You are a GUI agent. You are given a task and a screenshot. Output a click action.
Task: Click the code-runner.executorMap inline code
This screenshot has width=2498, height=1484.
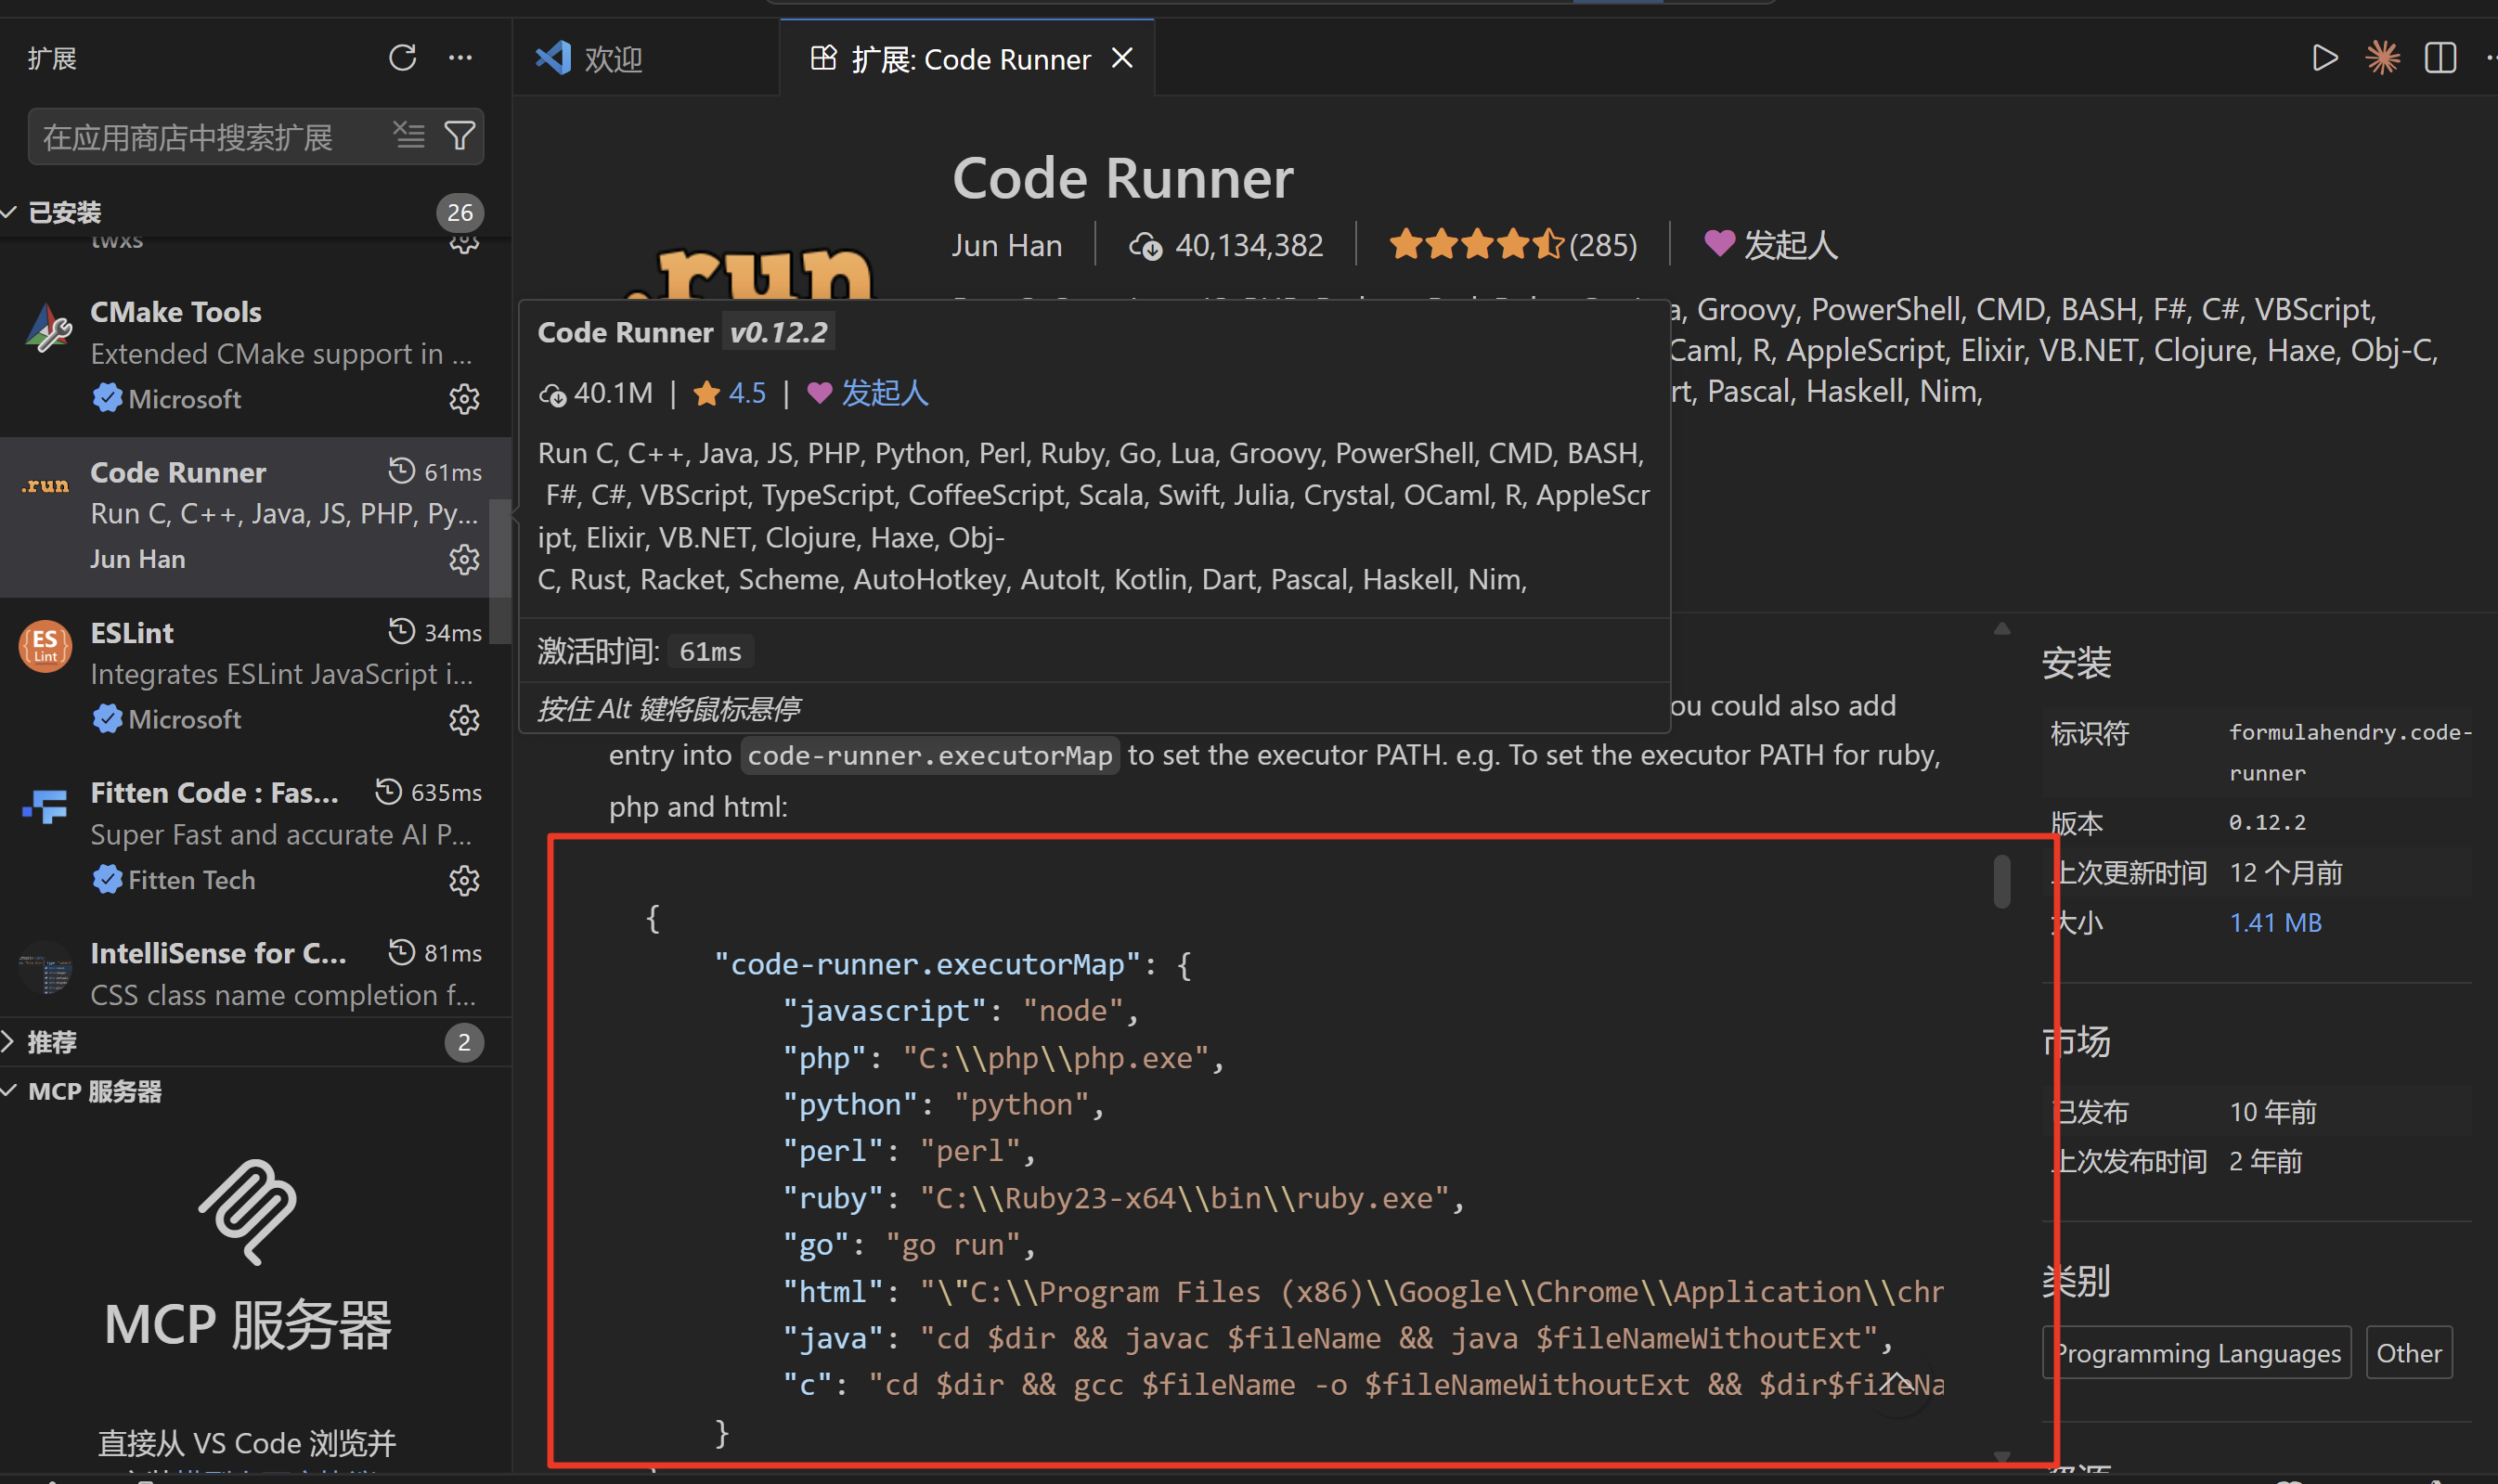click(x=929, y=756)
